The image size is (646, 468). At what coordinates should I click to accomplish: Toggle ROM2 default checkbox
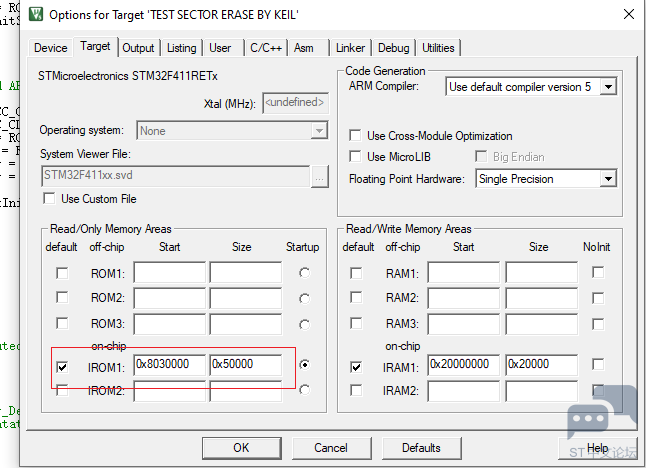coord(62,297)
